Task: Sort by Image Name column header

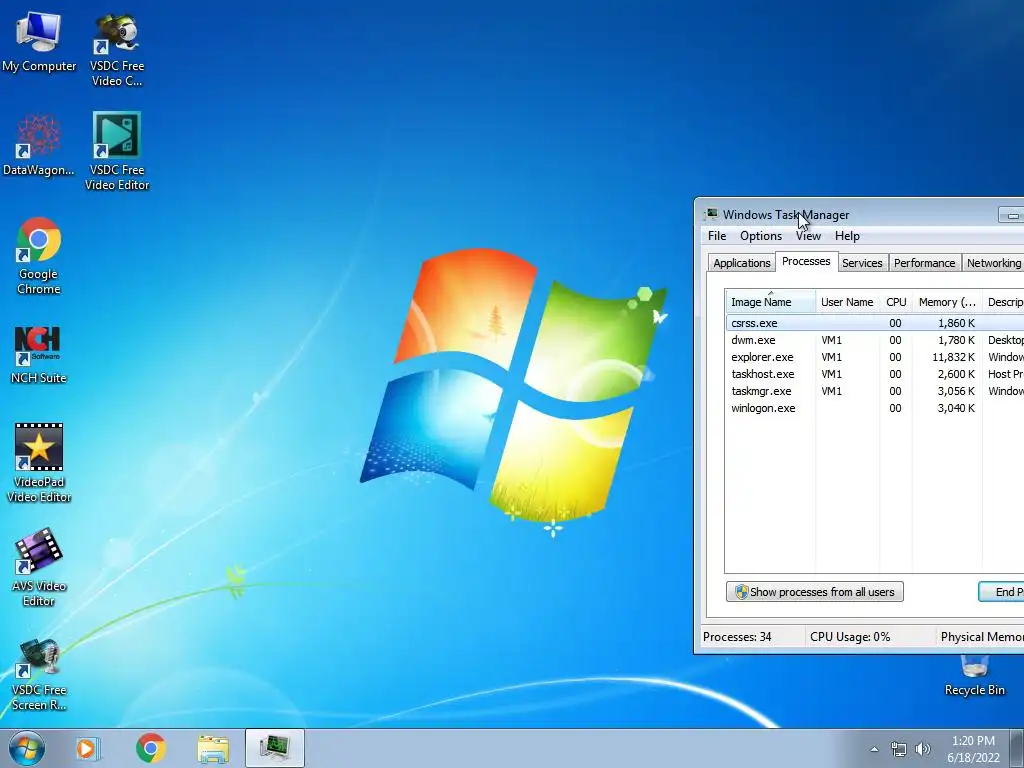Action: (770, 302)
